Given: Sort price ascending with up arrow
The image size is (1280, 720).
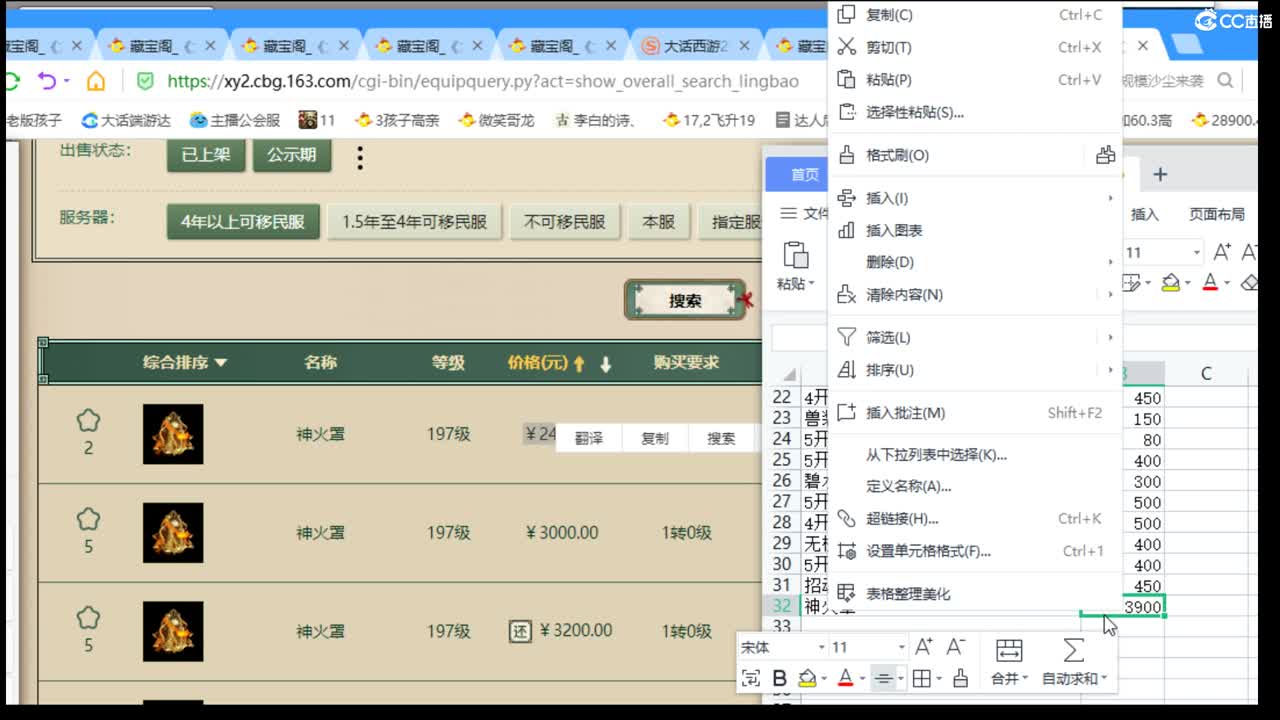Looking at the screenshot, I should point(578,364).
